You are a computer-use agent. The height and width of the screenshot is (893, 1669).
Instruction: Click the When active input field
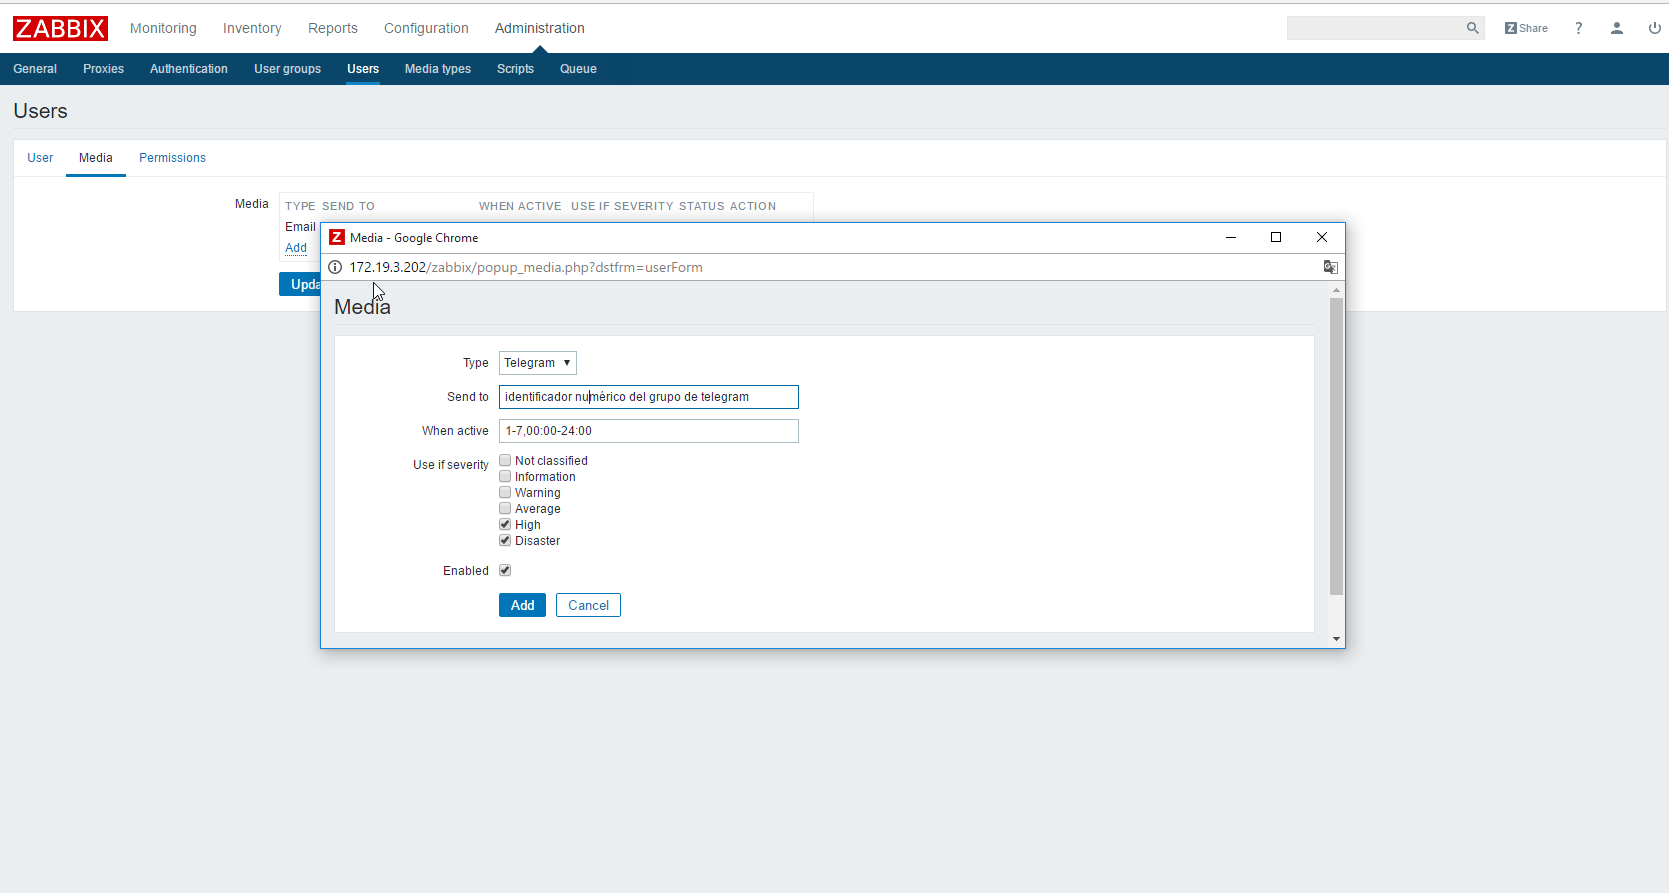click(x=648, y=431)
